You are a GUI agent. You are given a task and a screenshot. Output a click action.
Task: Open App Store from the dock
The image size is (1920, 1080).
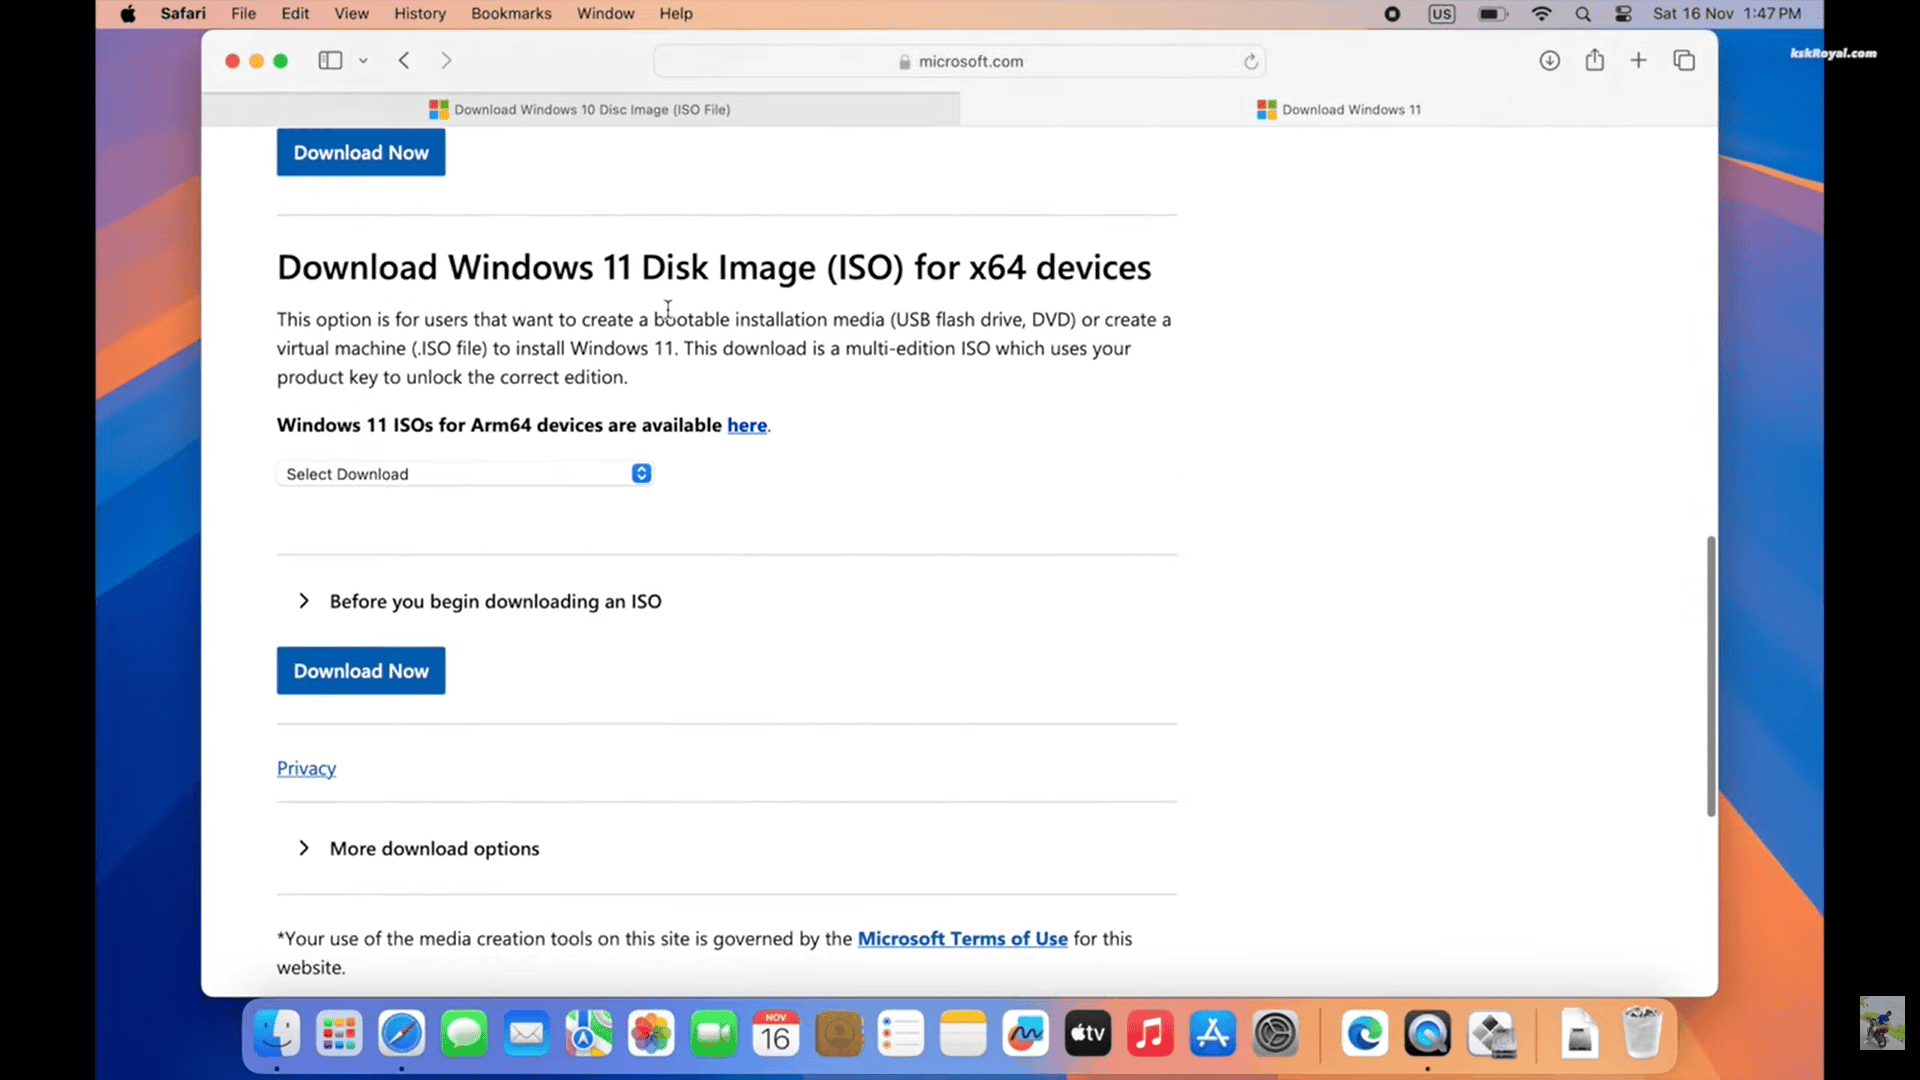[x=1213, y=1034]
